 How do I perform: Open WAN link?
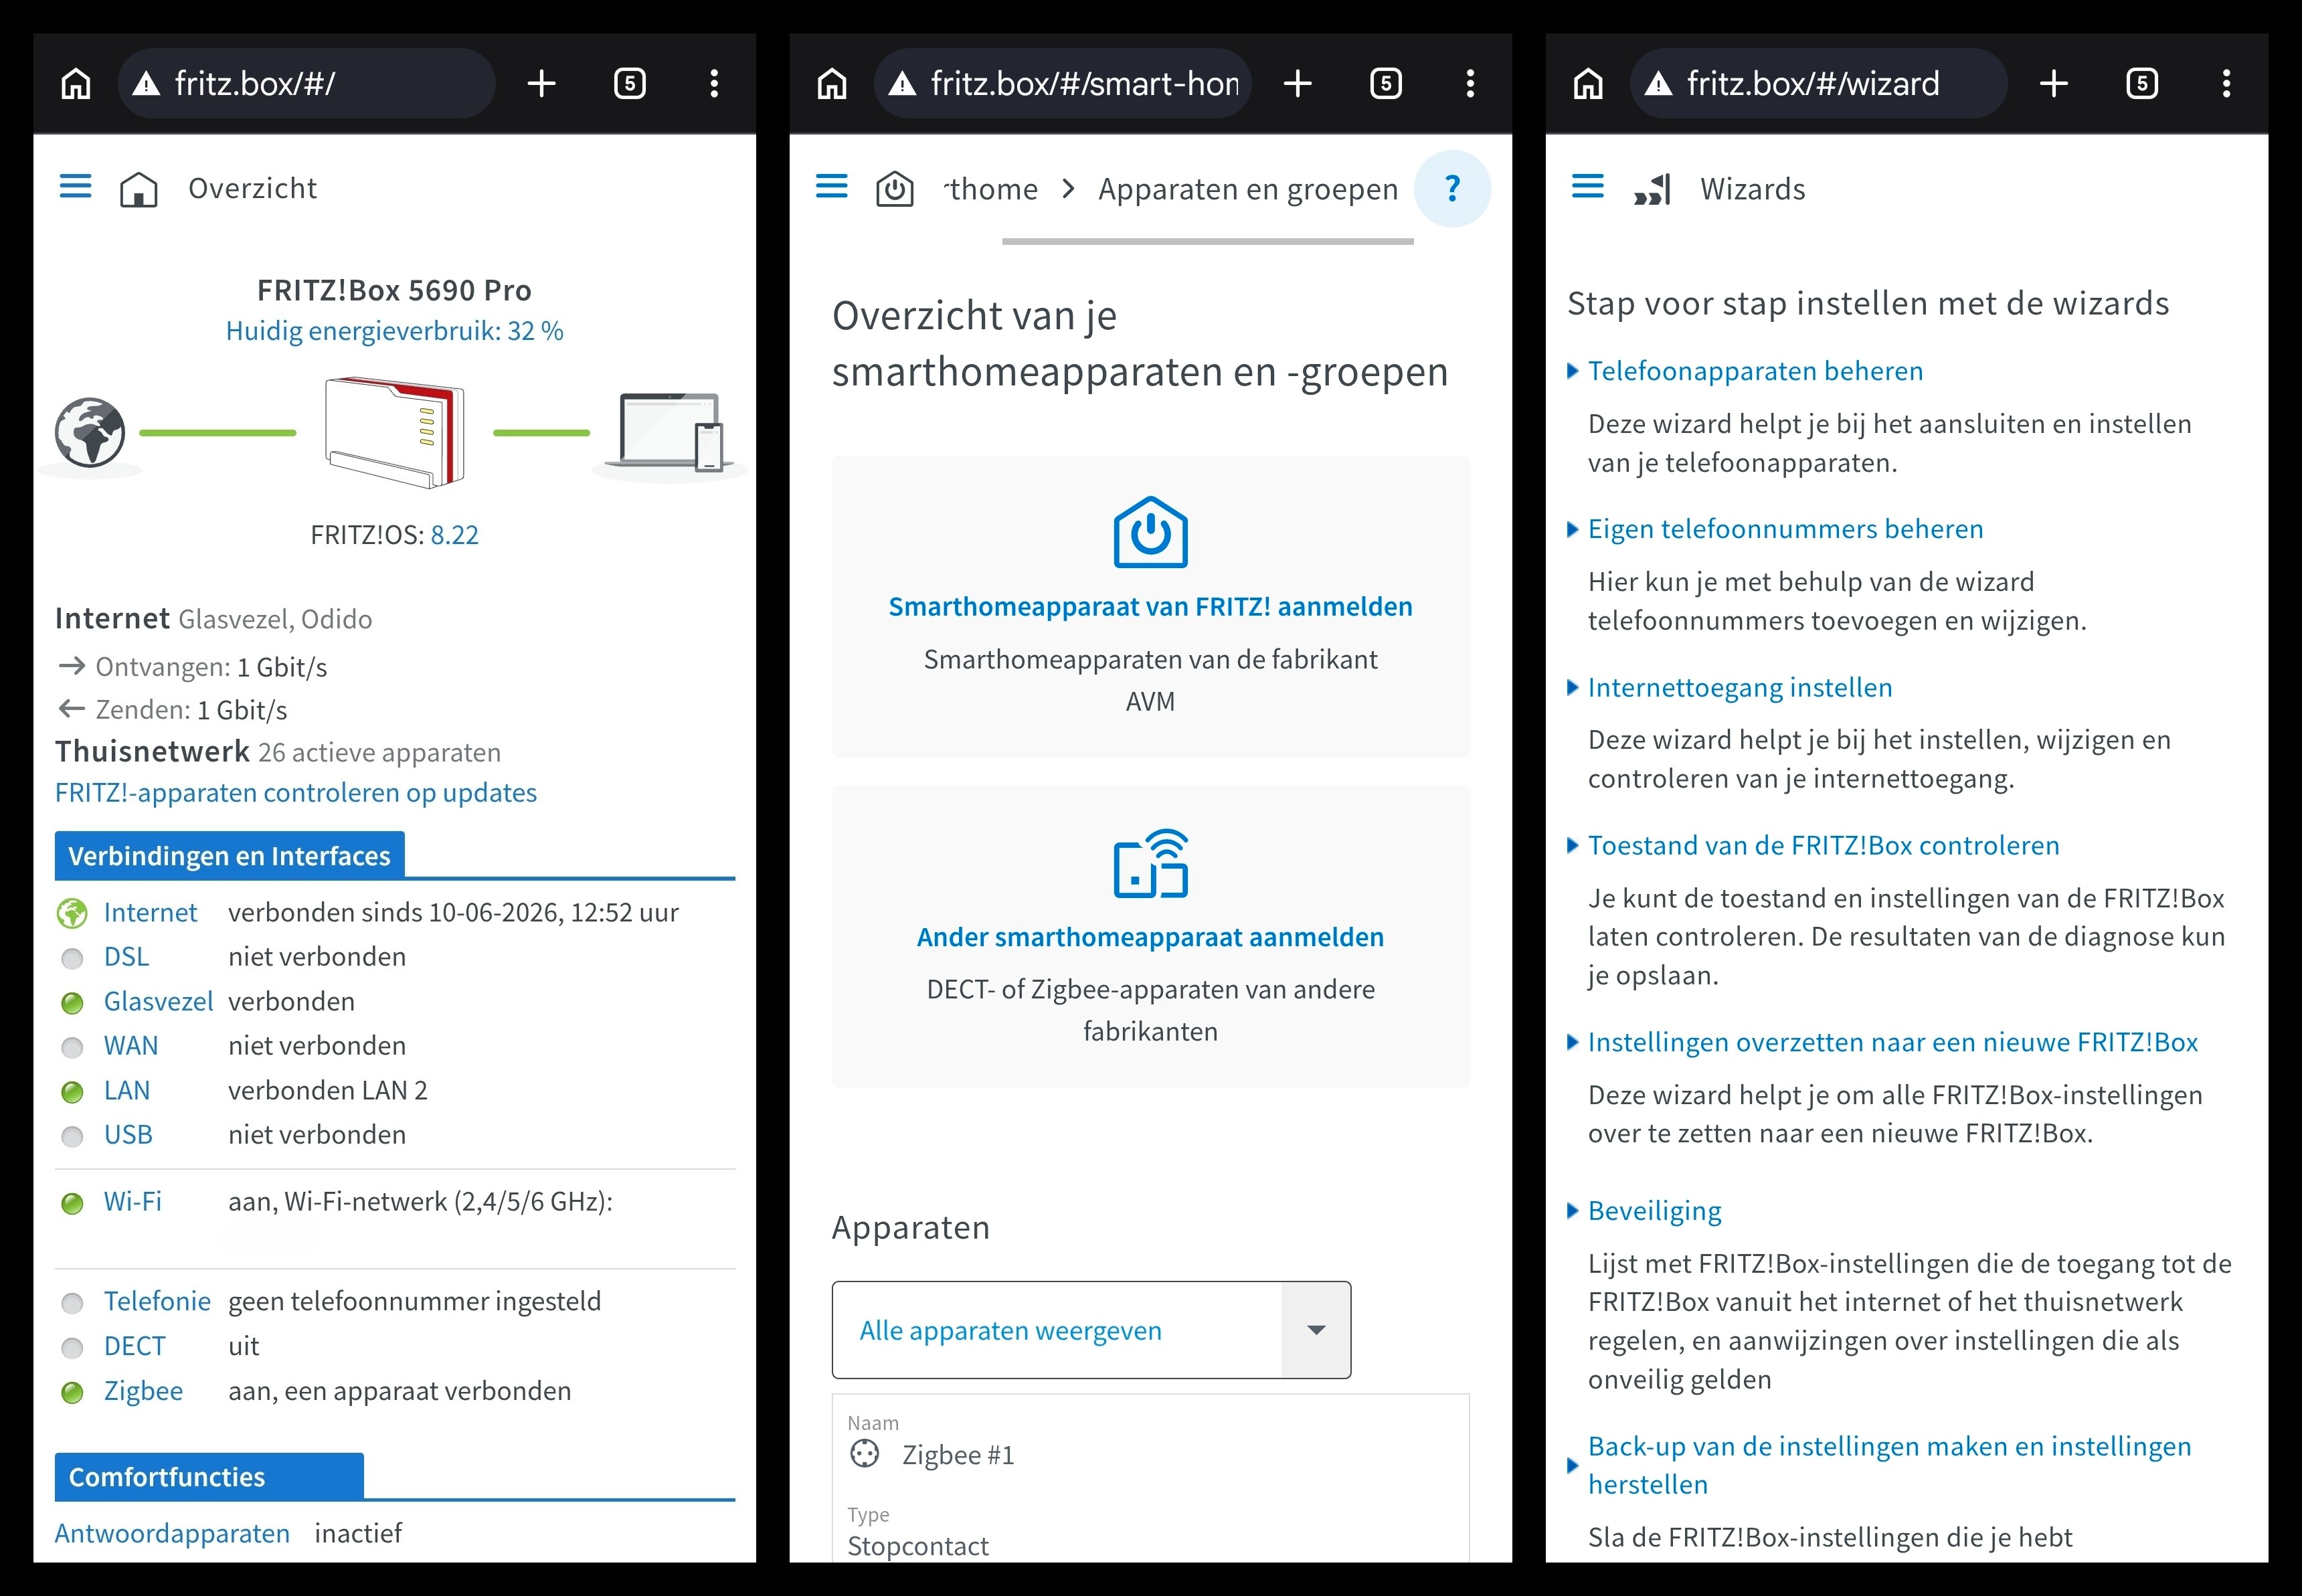click(x=131, y=1046)
